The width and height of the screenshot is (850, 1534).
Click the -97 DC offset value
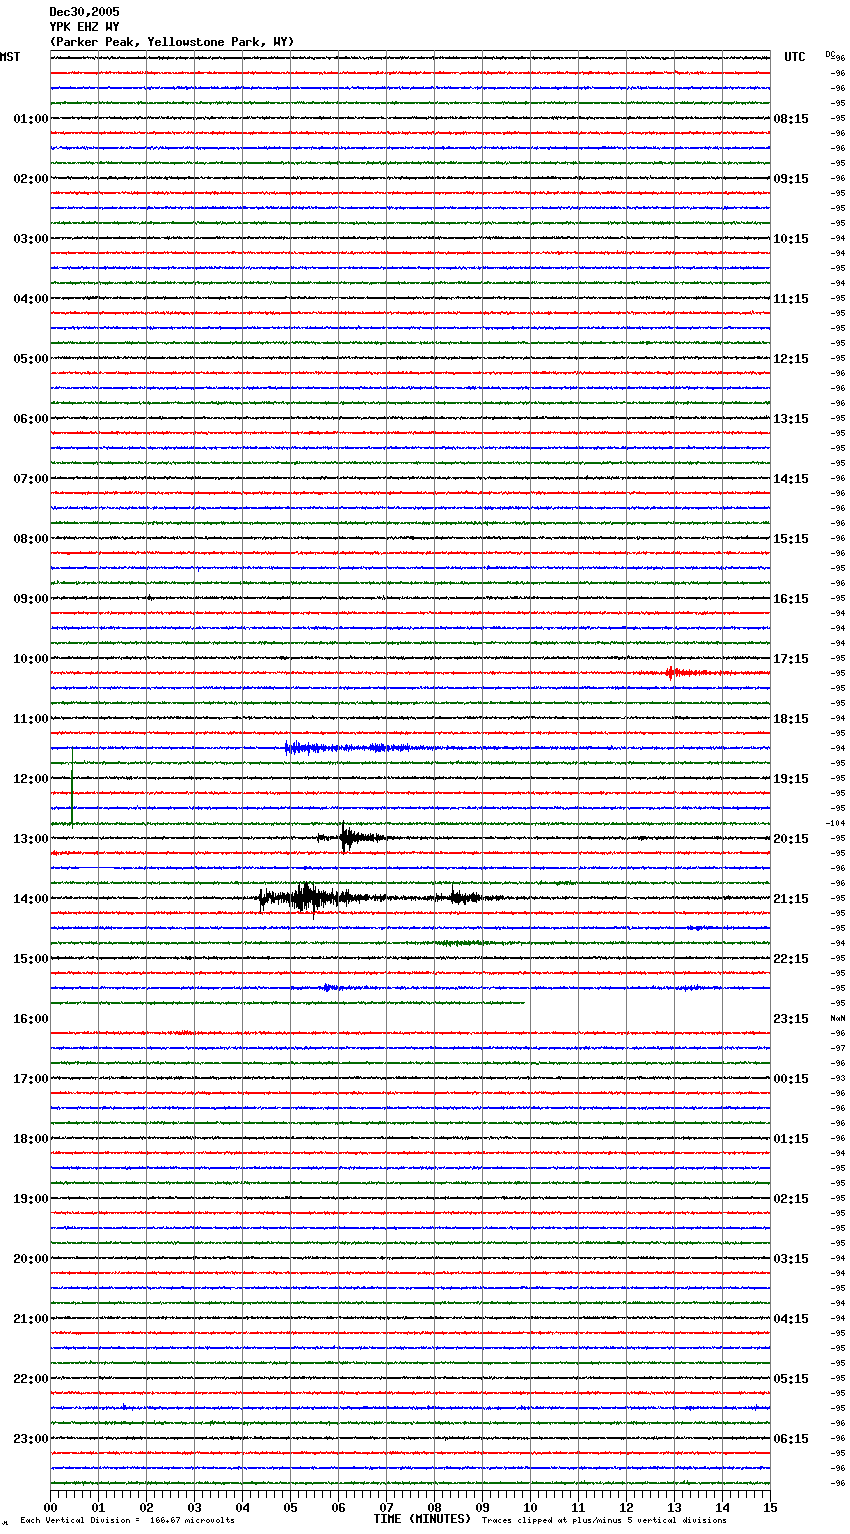pos(839,1048)
